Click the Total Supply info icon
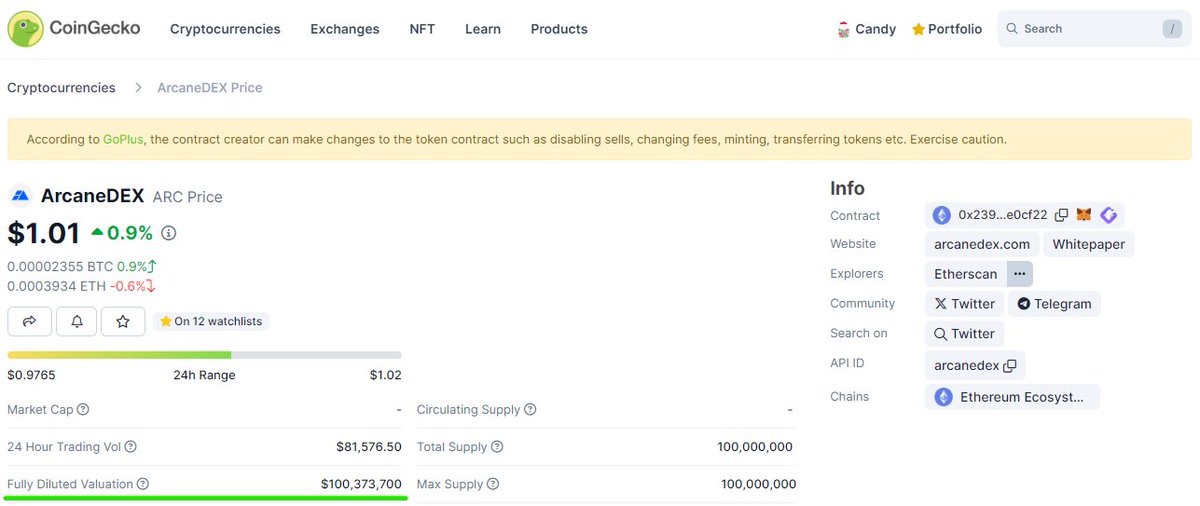Viewport: 1200px width, 506px height. coord(497,447)
